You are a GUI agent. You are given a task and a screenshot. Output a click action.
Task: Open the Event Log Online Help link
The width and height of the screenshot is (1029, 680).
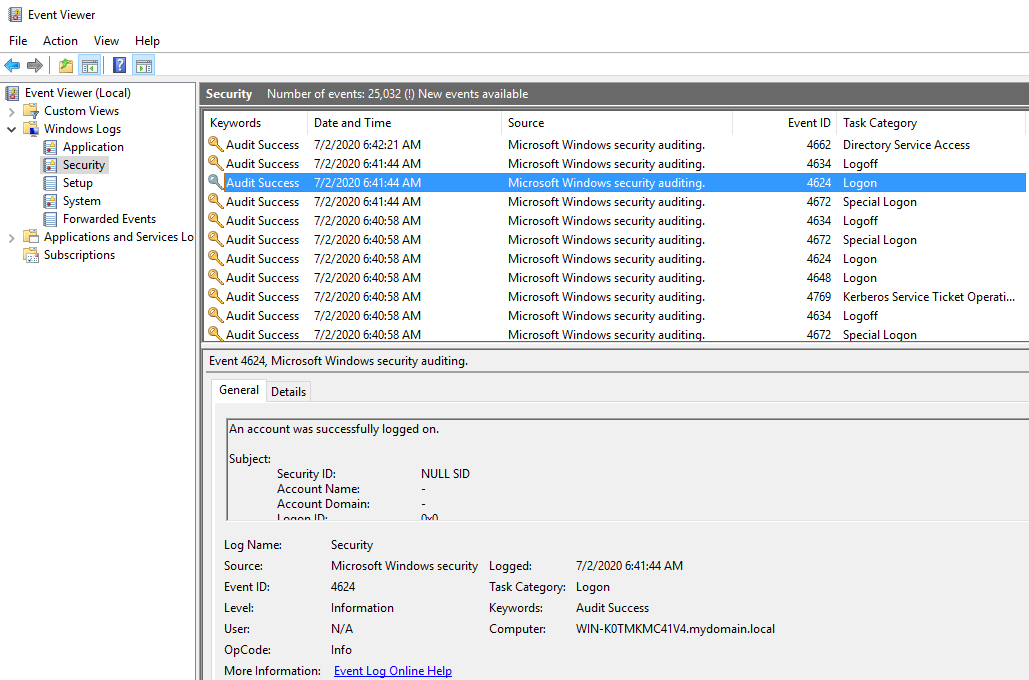(x=392, y=671)
